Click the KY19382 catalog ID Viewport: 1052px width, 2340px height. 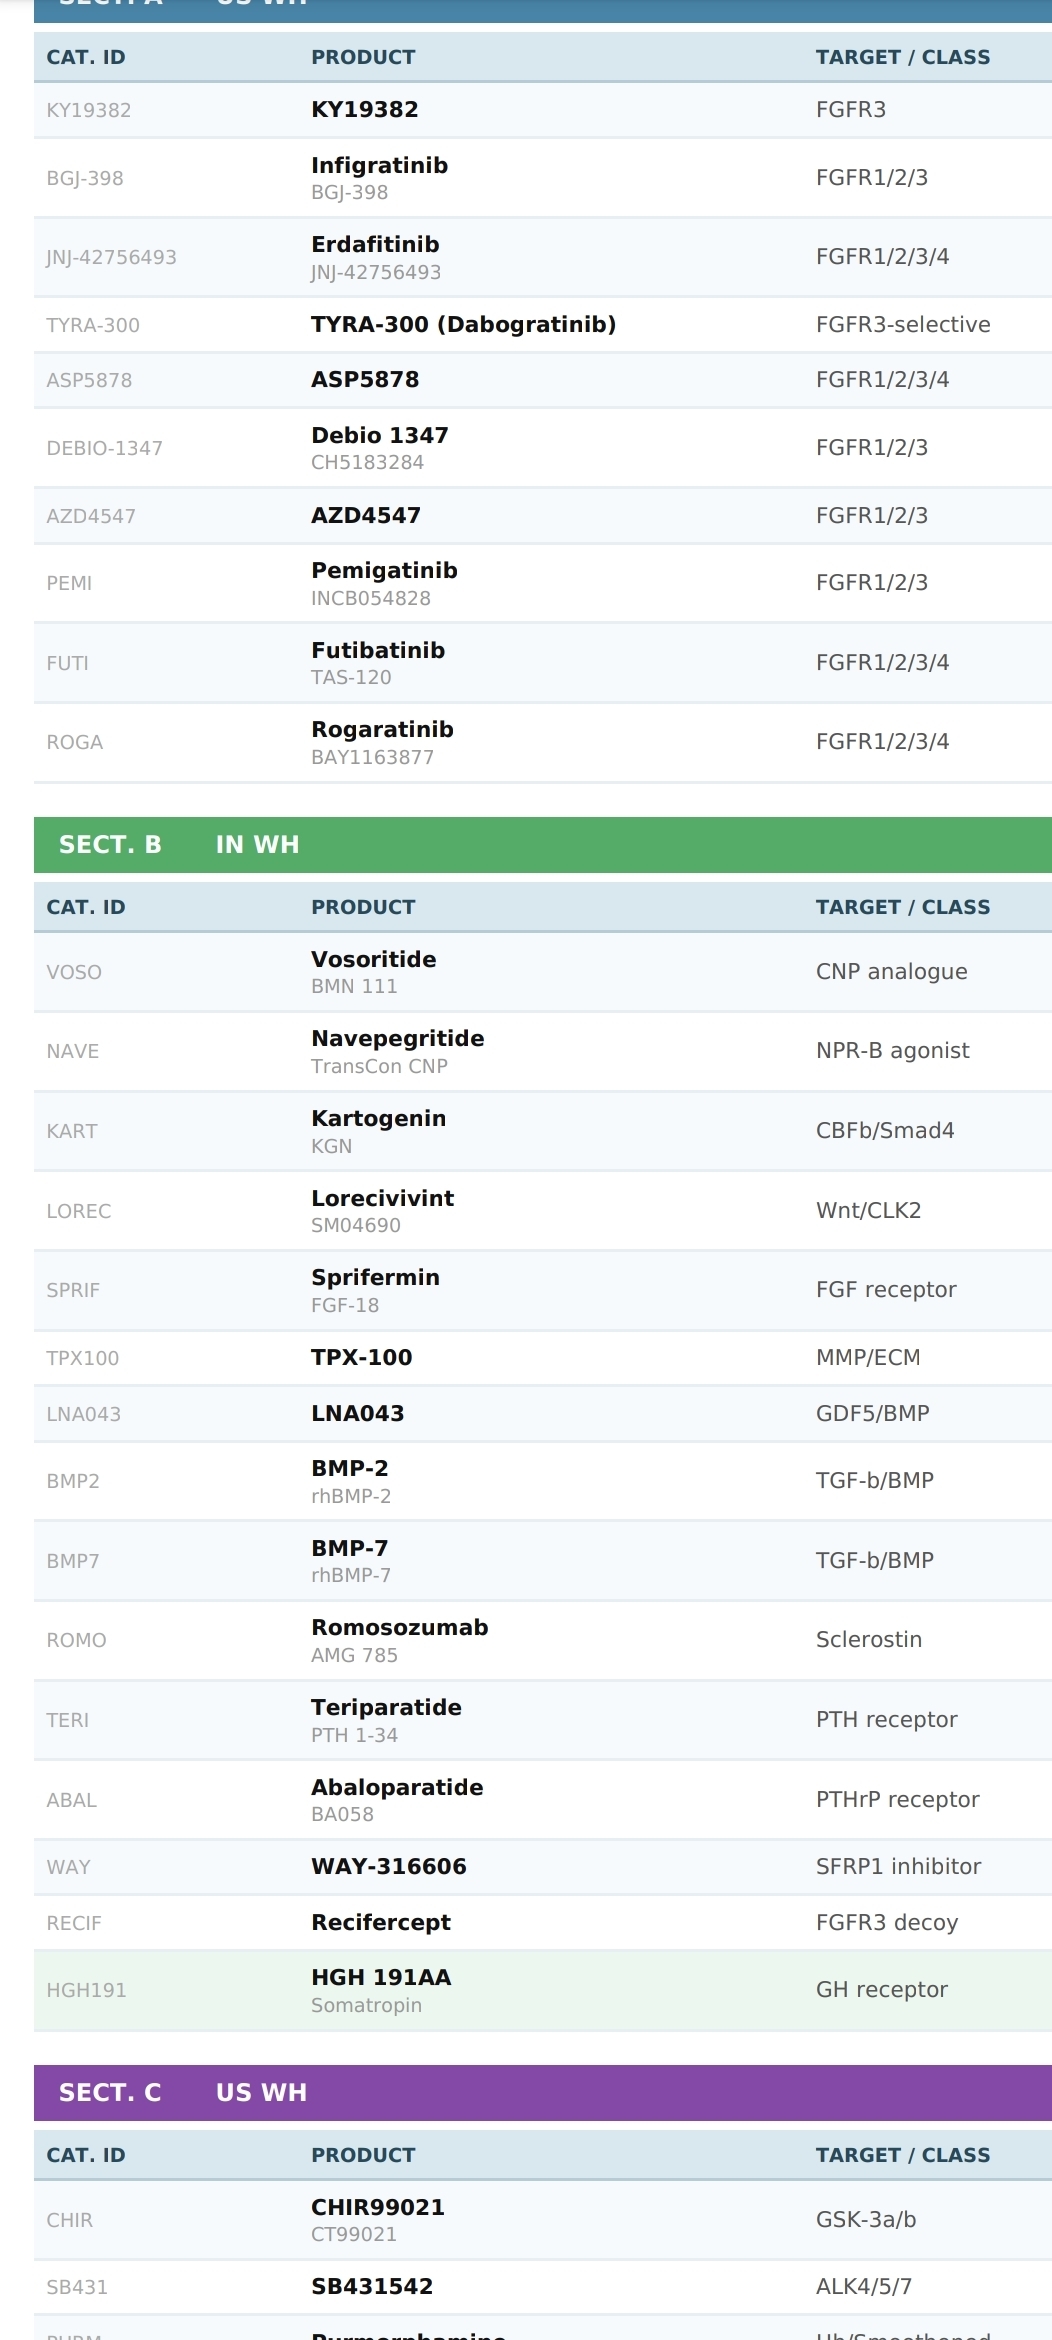[89, 110]
